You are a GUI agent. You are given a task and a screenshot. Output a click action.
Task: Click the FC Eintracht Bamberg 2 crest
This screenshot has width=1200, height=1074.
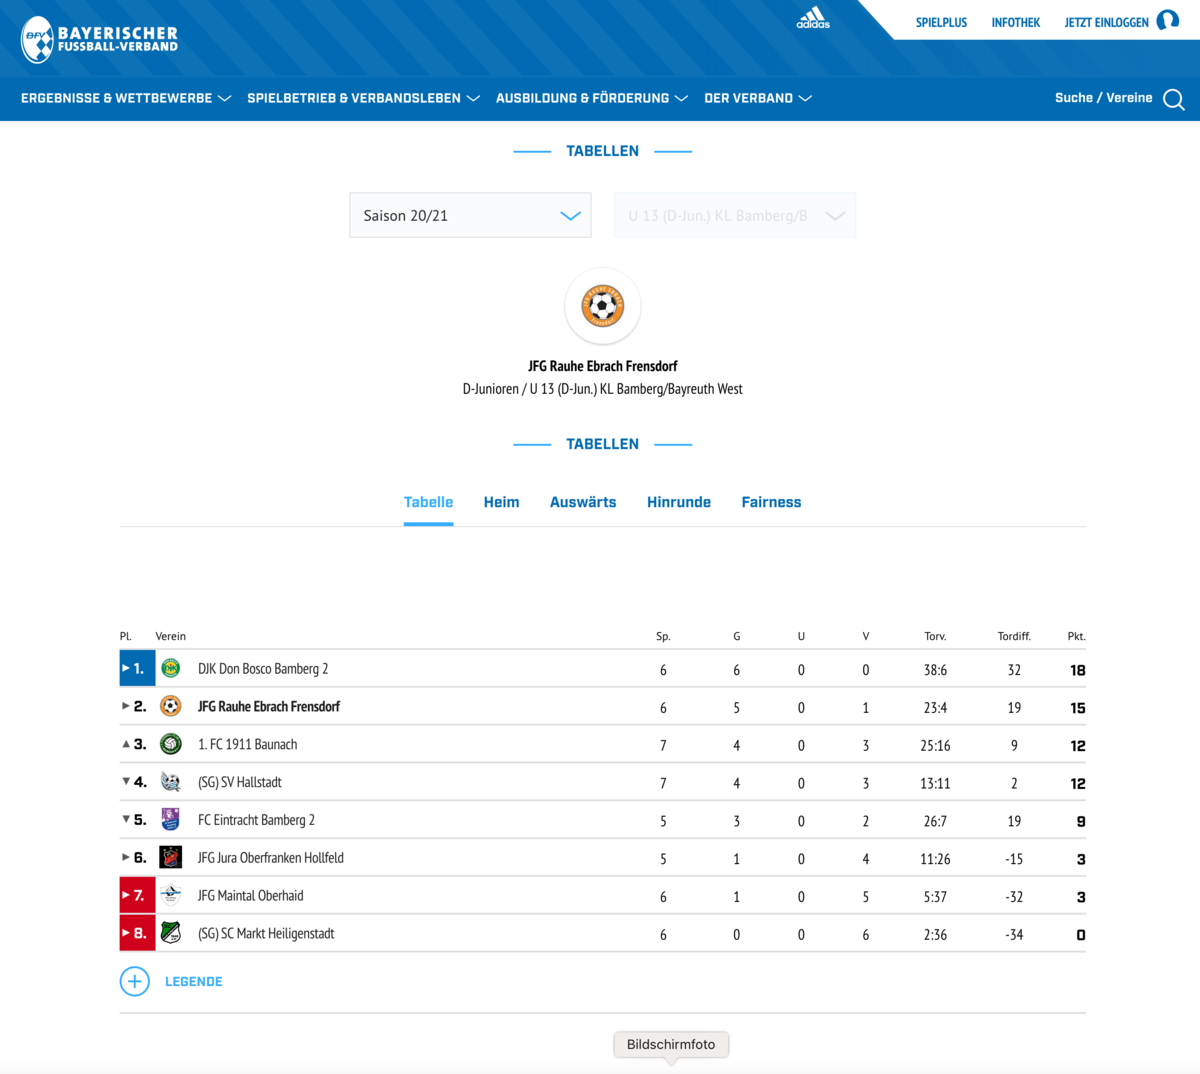(x=171, y=820)
